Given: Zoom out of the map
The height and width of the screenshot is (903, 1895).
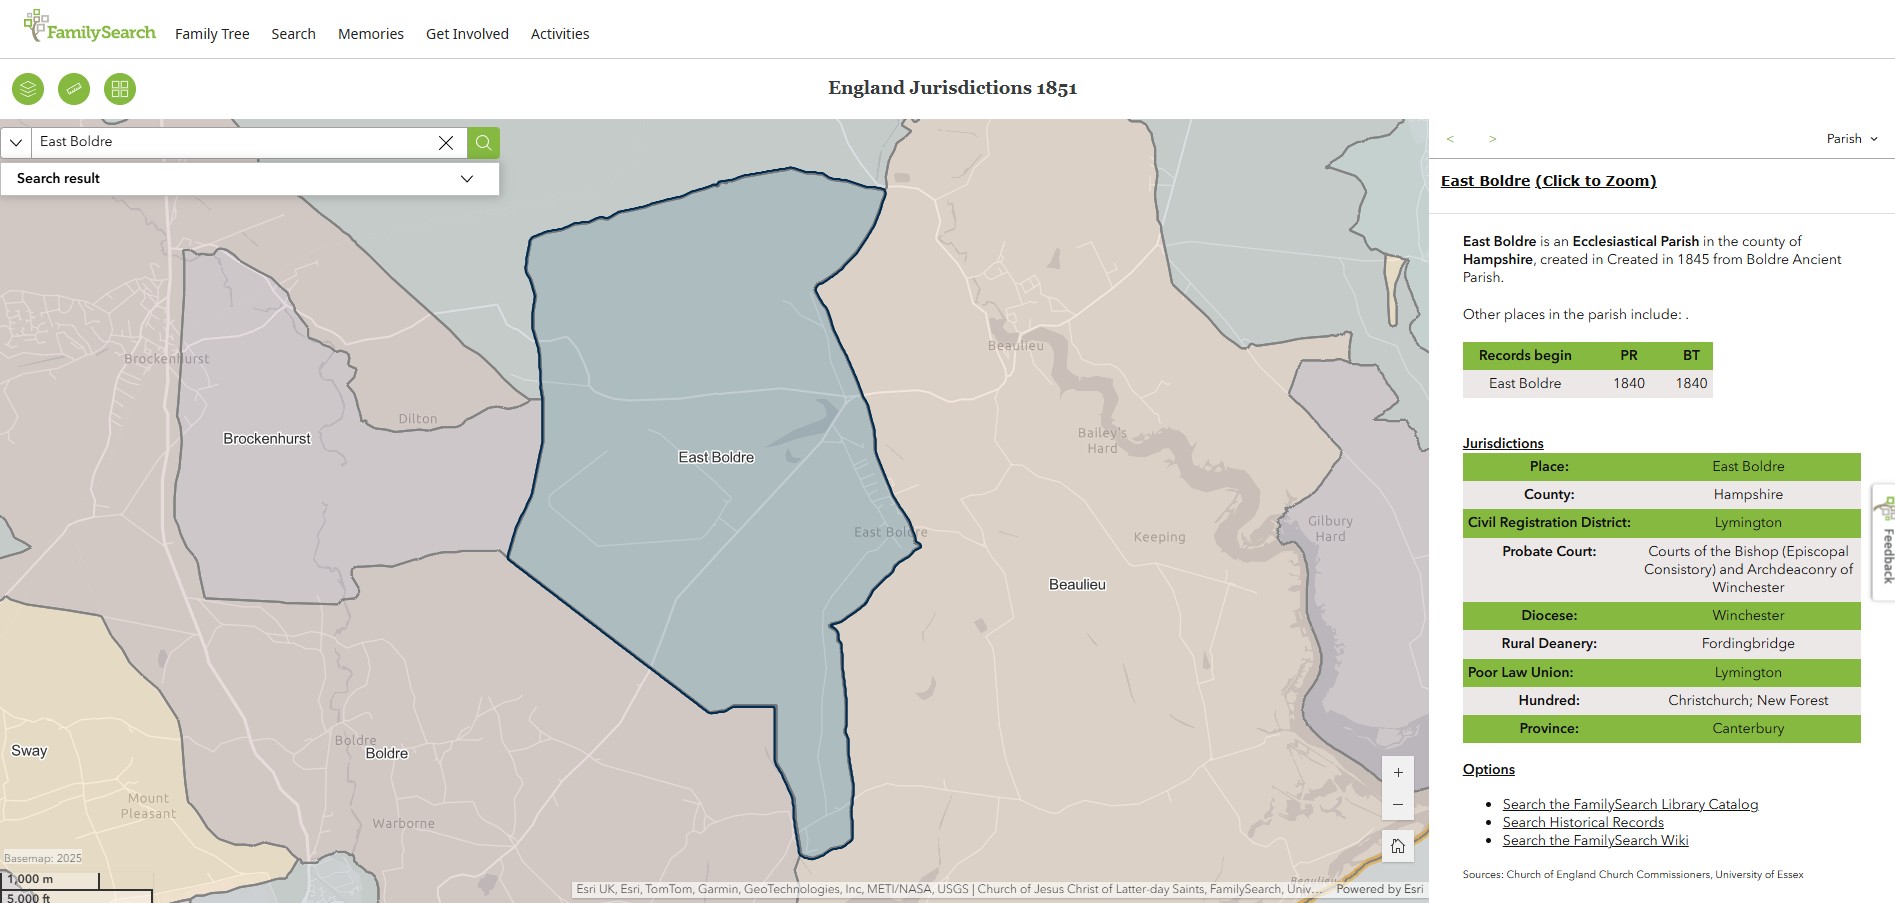Looking at the screenshot, I should 1398,804.
